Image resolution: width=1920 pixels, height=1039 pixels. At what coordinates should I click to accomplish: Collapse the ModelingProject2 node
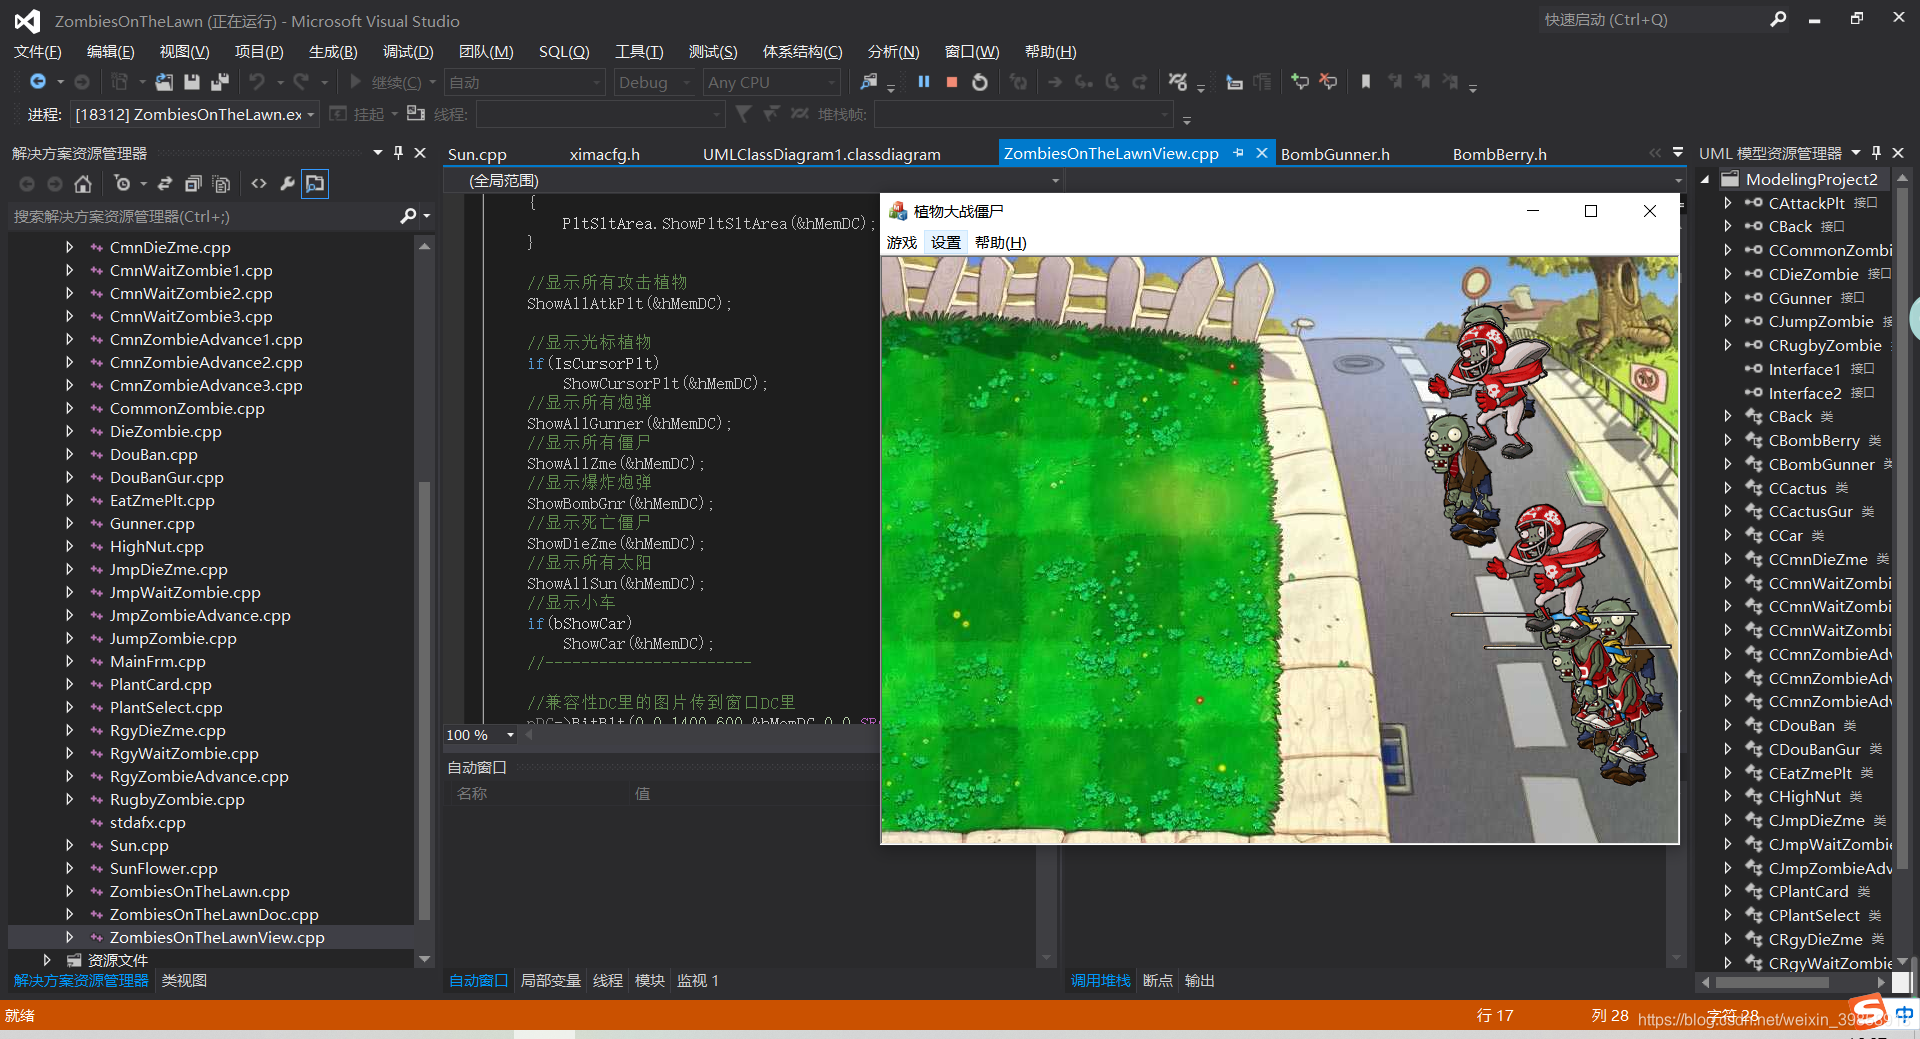click(x=1705, y=180)
